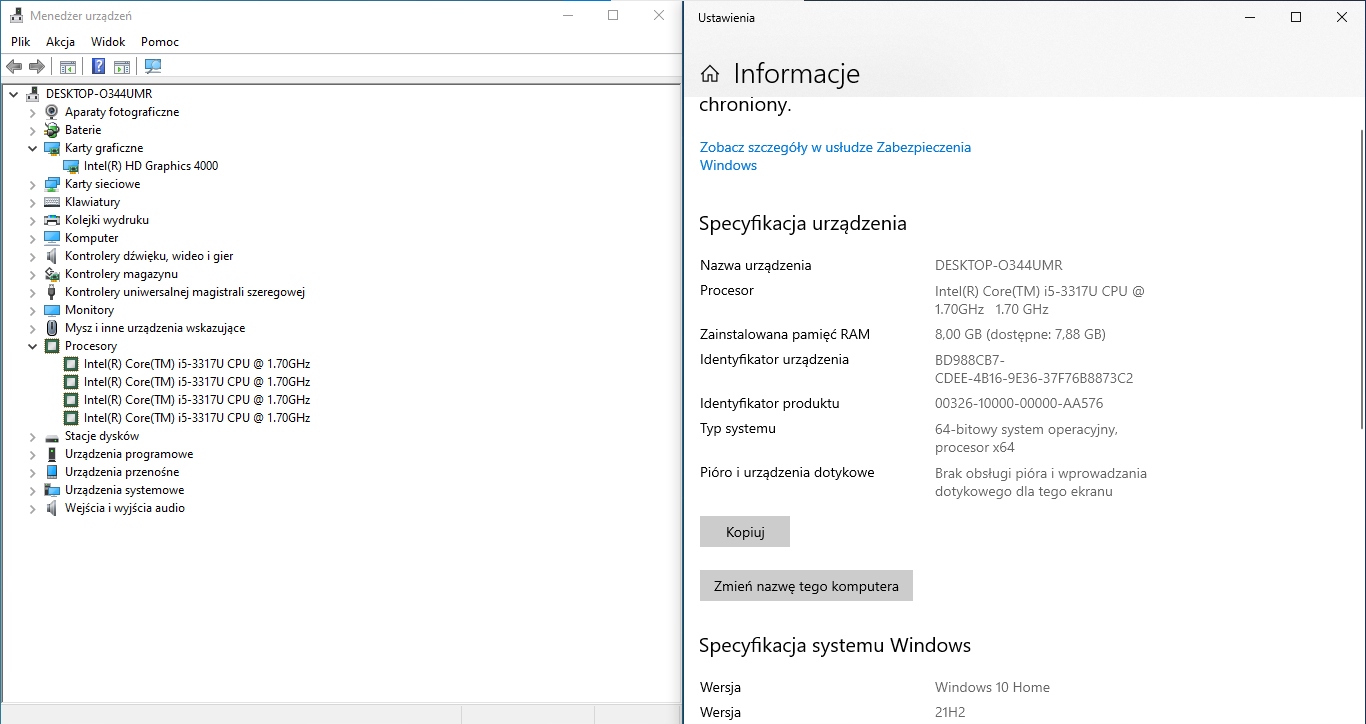Go to Settings home via house icon
Viewport: 1366px width, 724px height.
(710, 74)
